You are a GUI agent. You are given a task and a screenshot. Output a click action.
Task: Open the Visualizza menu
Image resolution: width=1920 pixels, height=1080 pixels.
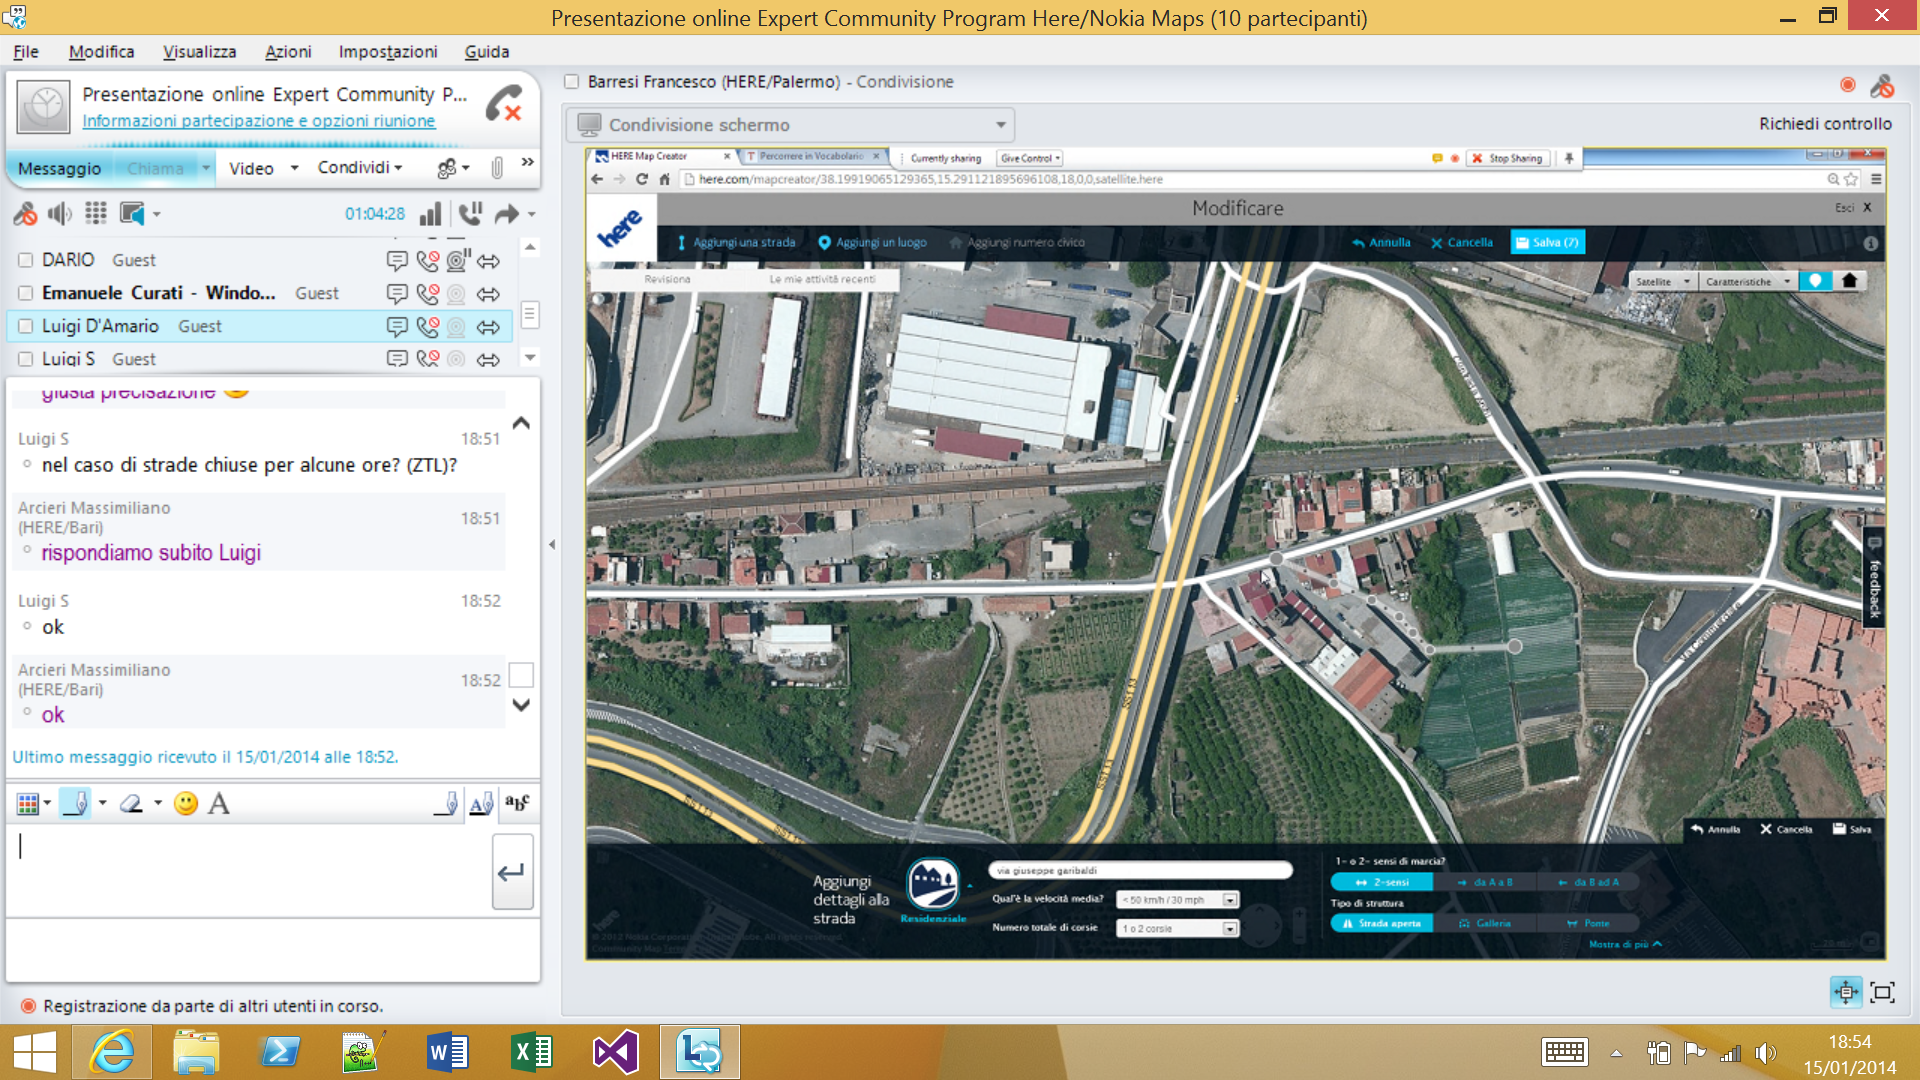(200, 52)
